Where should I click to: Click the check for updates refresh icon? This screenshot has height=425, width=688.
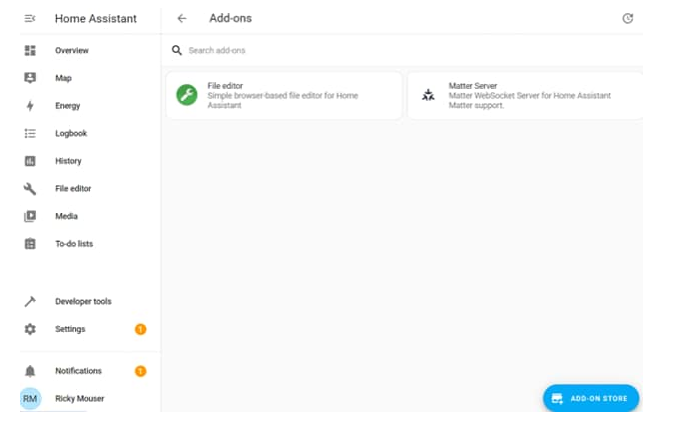pos(628,18)
